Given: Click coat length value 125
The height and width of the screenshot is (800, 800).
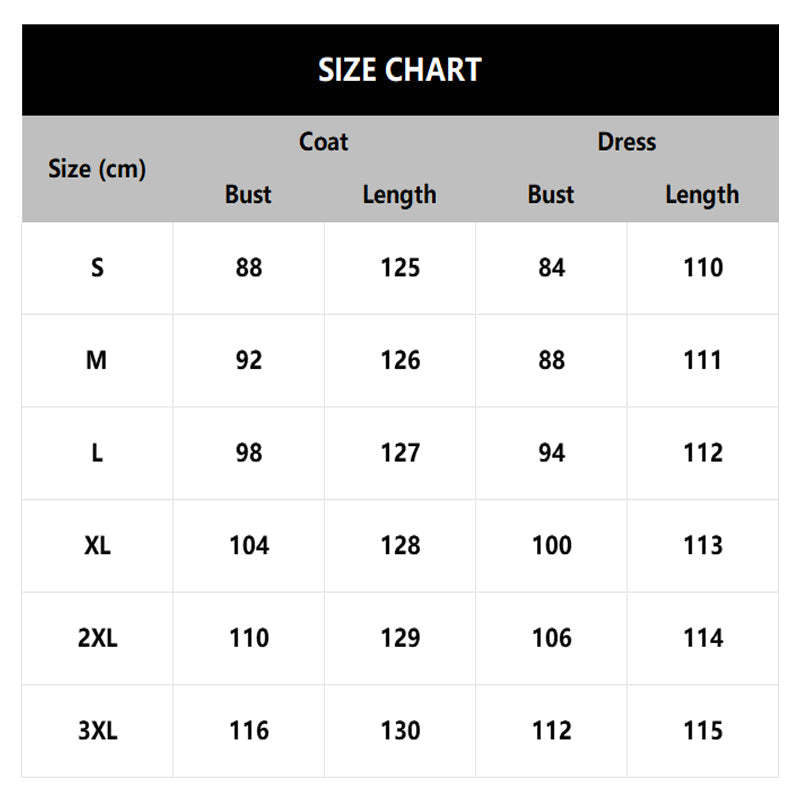Looking at the screenshot, I should pos(400,268).
